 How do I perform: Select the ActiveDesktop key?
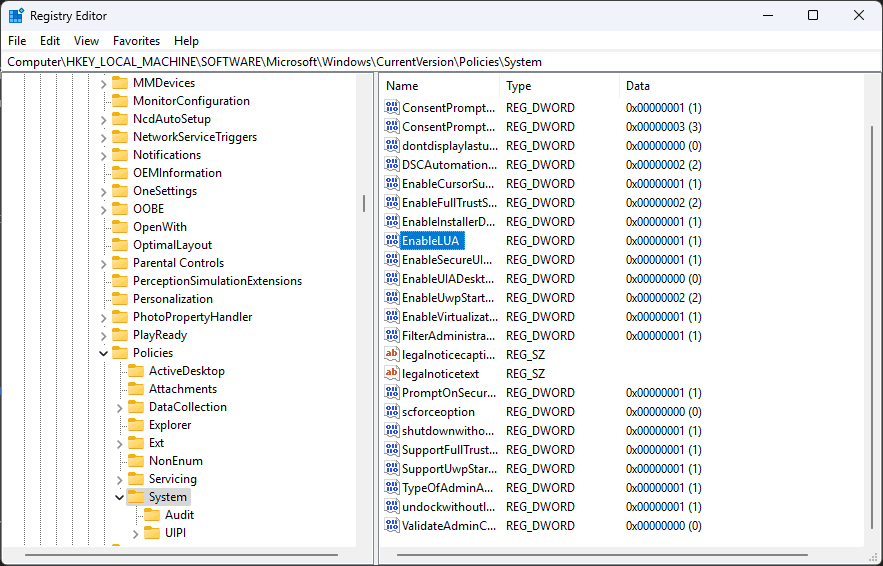(186, 371)
